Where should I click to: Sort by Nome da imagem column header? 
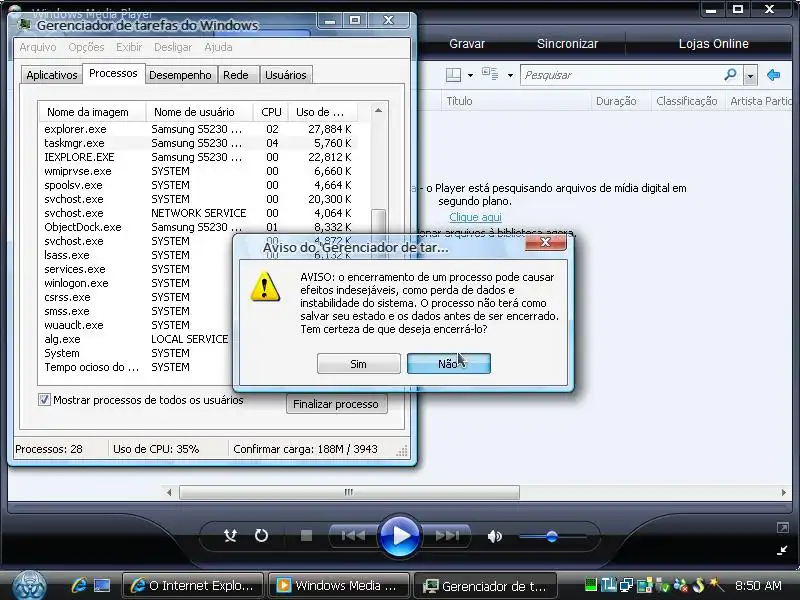[92, 112]
